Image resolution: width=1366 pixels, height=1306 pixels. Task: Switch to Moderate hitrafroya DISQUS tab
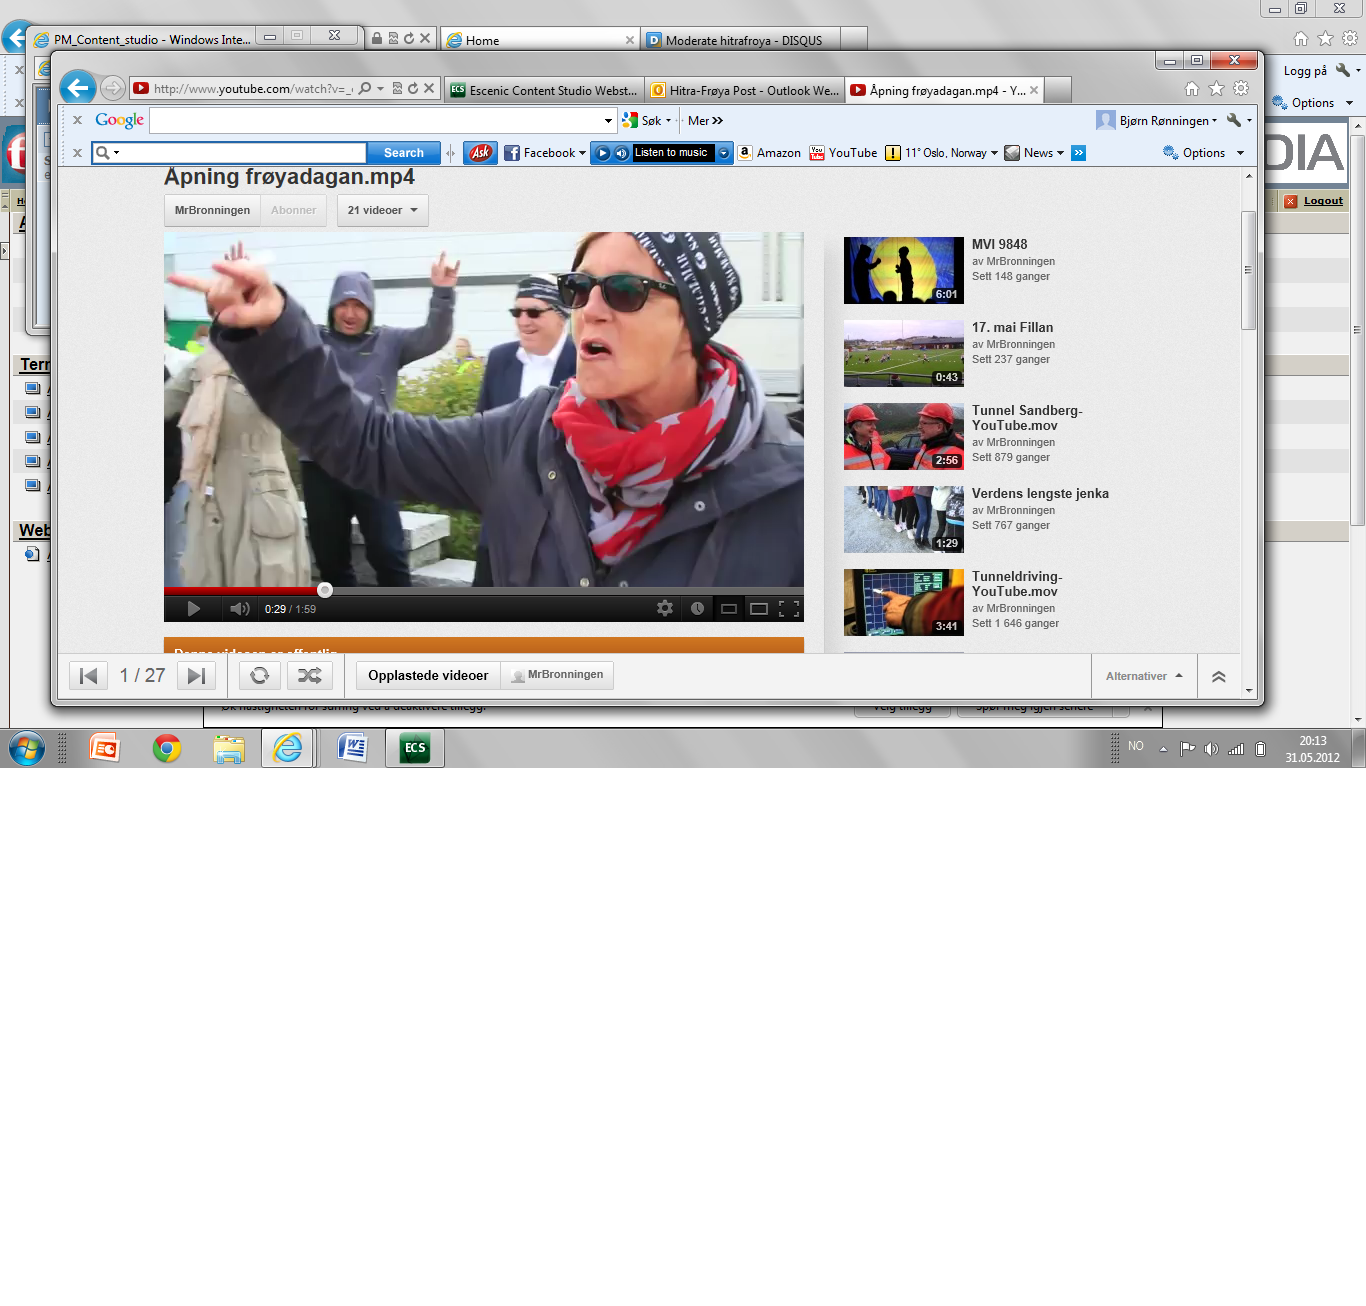[742, 40]
